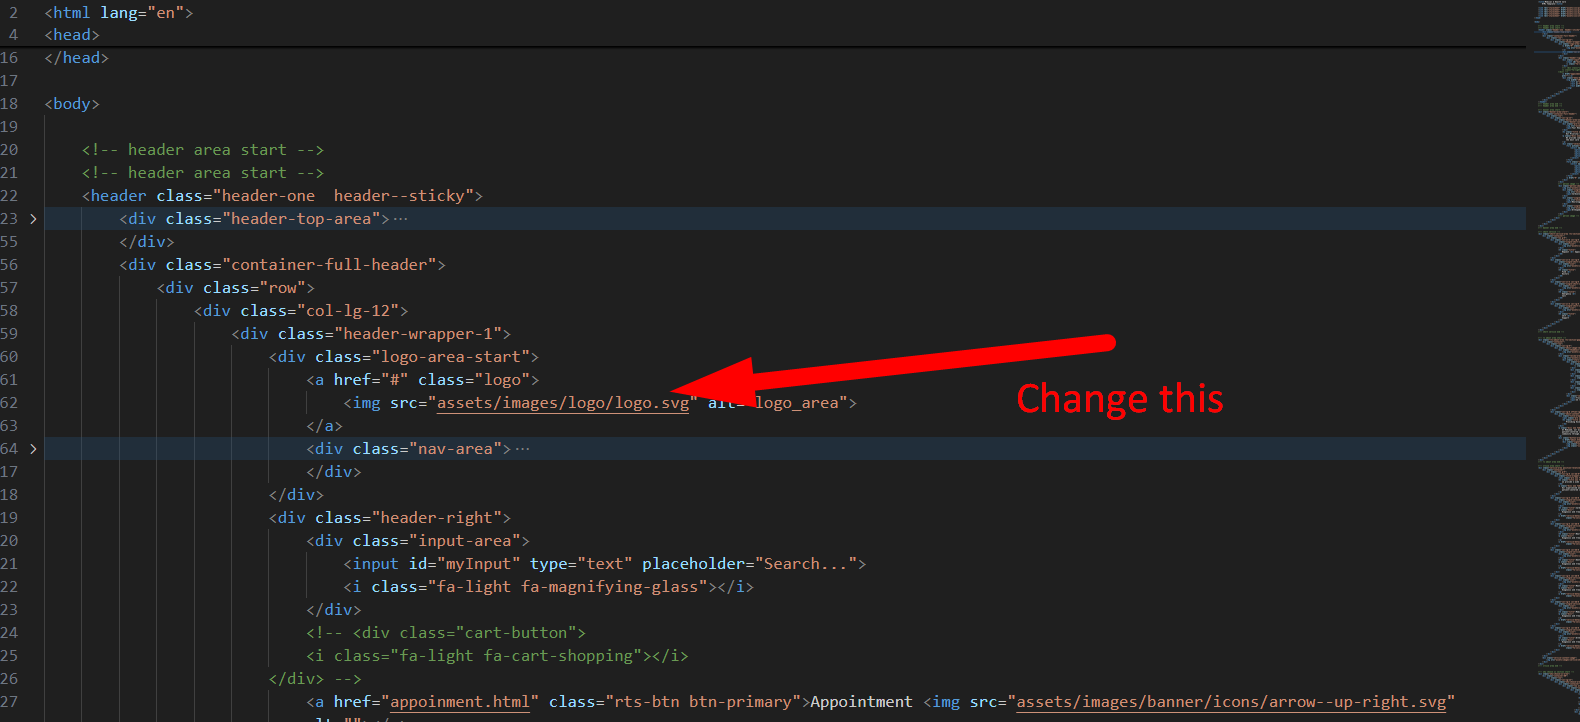This screenshot has width=1580, height=722.
Task: Open the arrow--up-right.svg path link
Action: (1230, 702)
